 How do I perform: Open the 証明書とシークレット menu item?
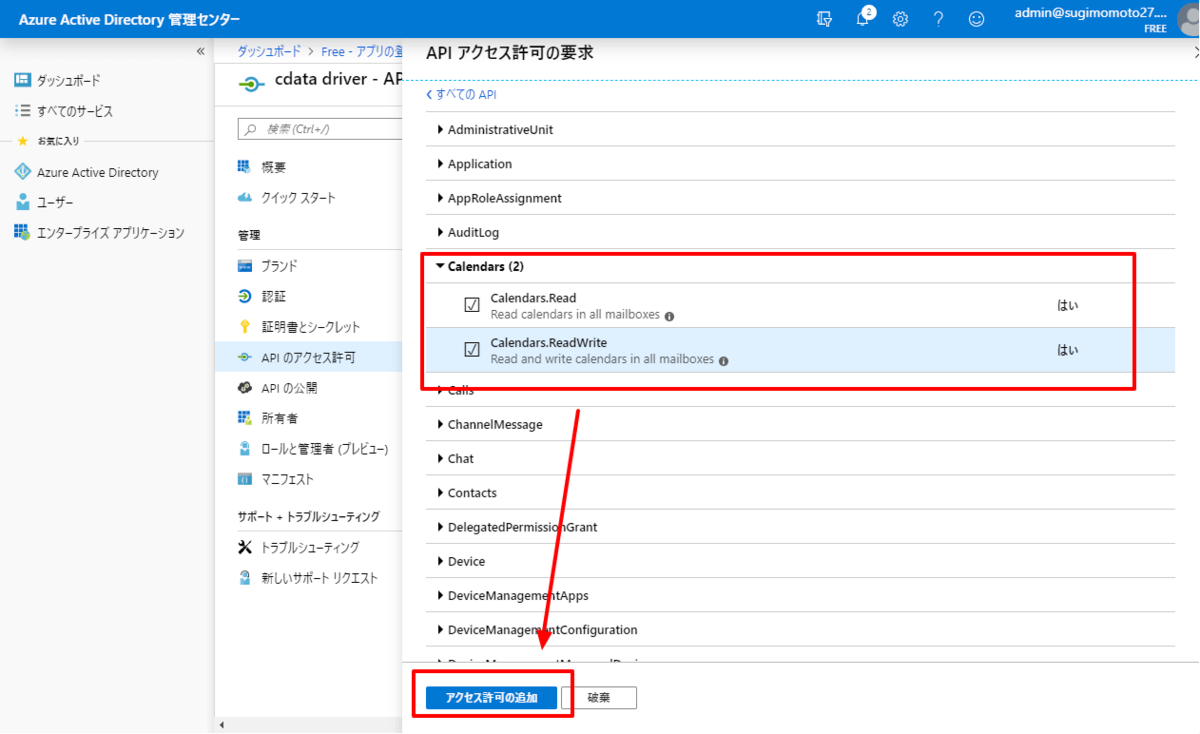pos(310,327)
